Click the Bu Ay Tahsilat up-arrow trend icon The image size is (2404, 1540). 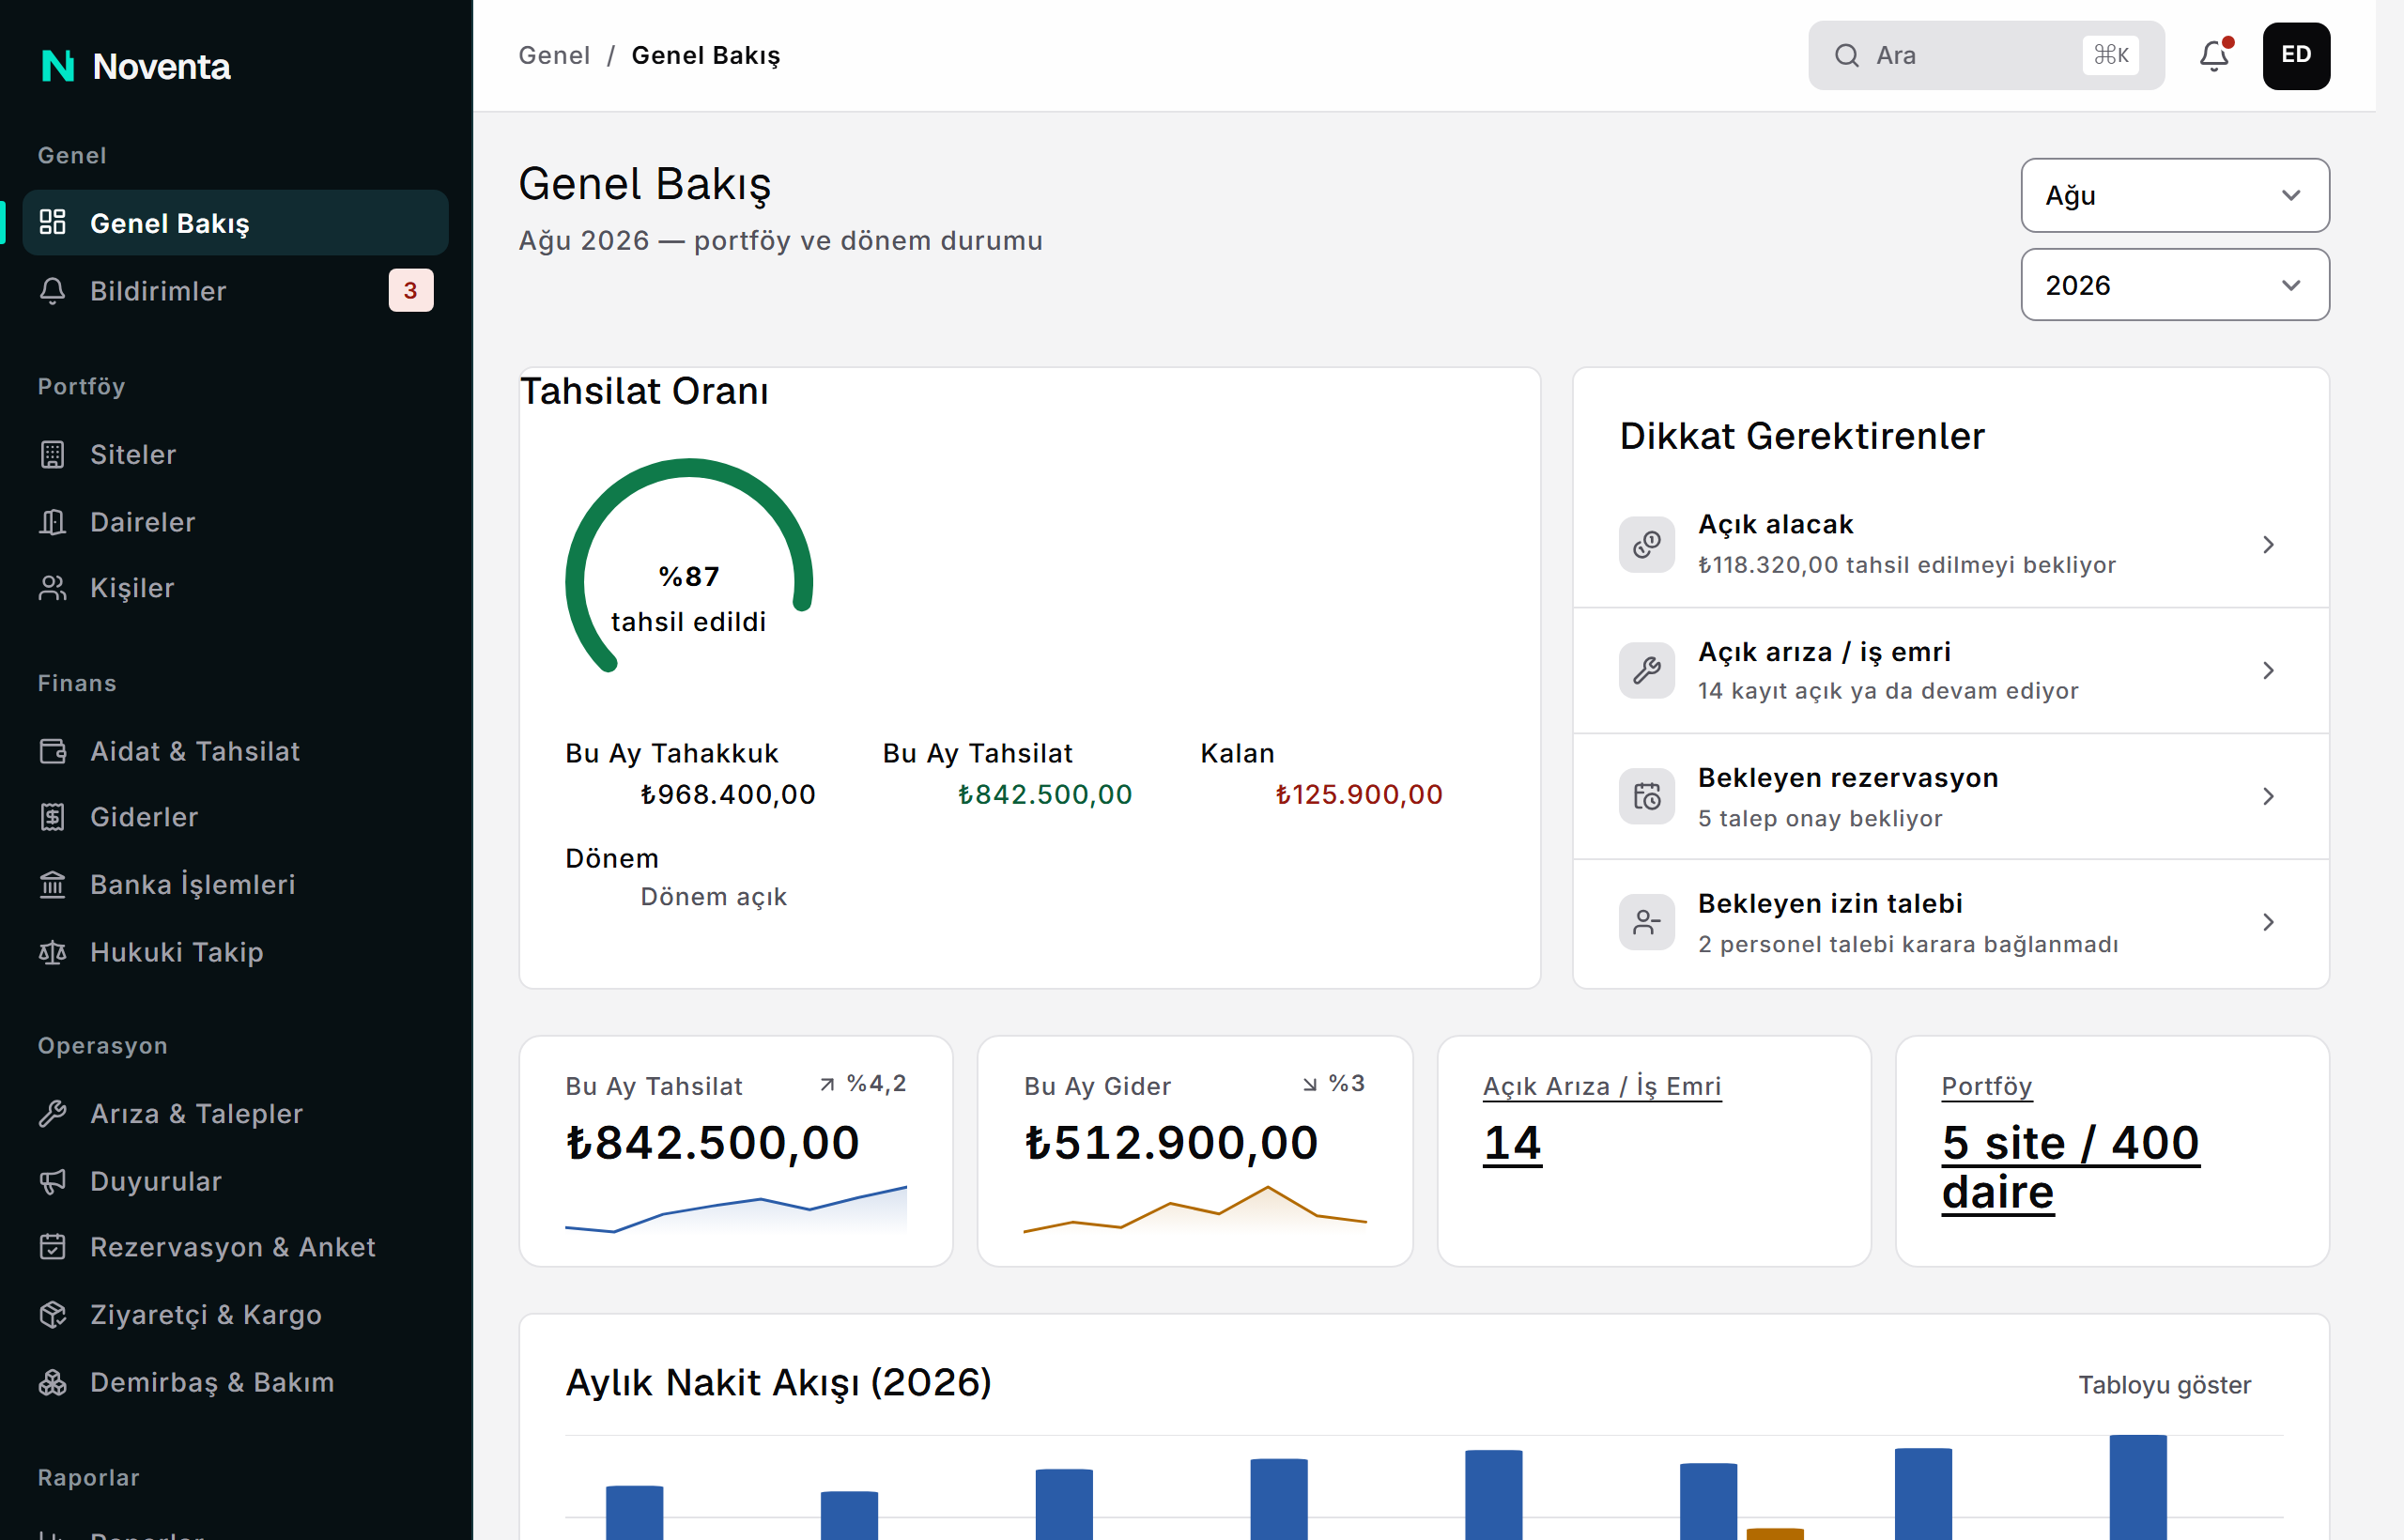827,1084
